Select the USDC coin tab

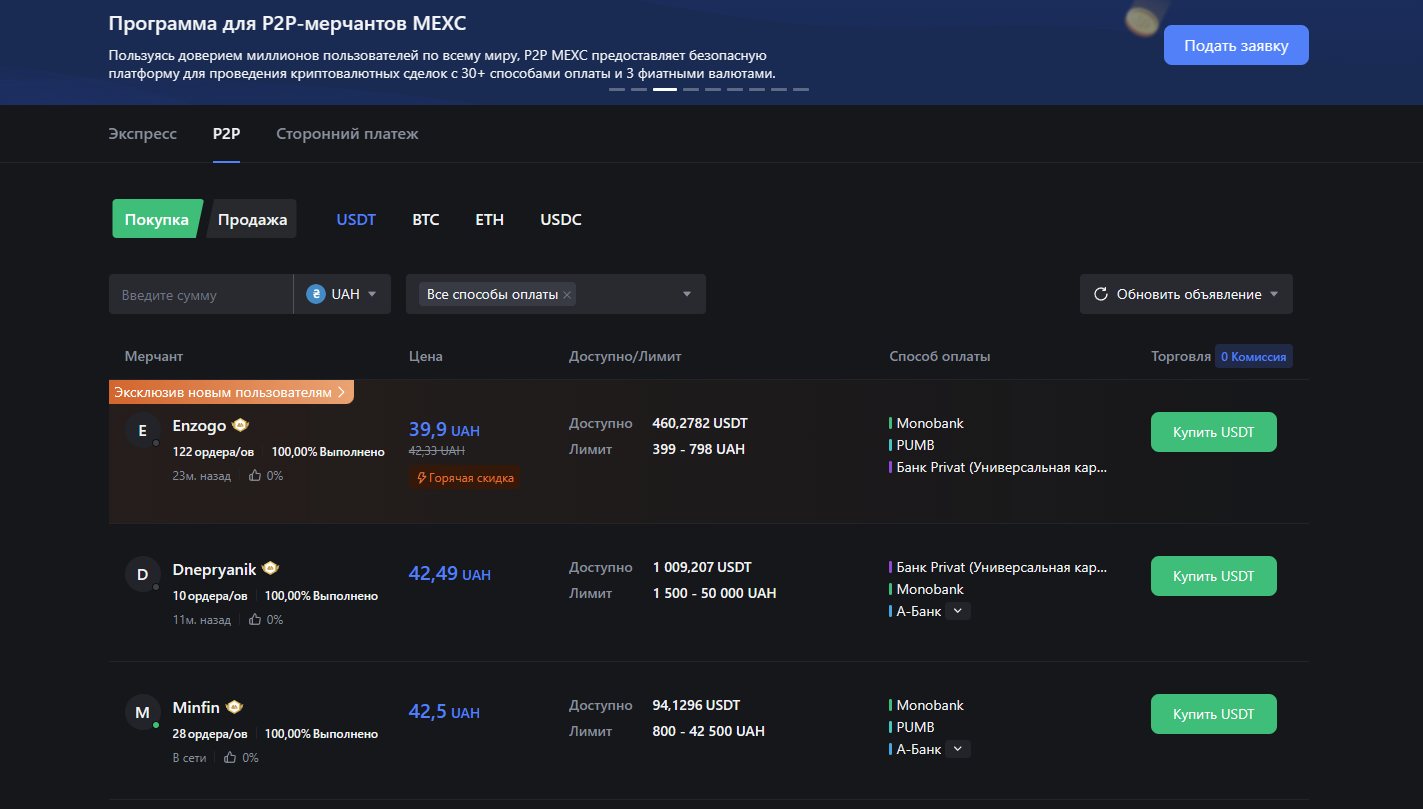561,219
